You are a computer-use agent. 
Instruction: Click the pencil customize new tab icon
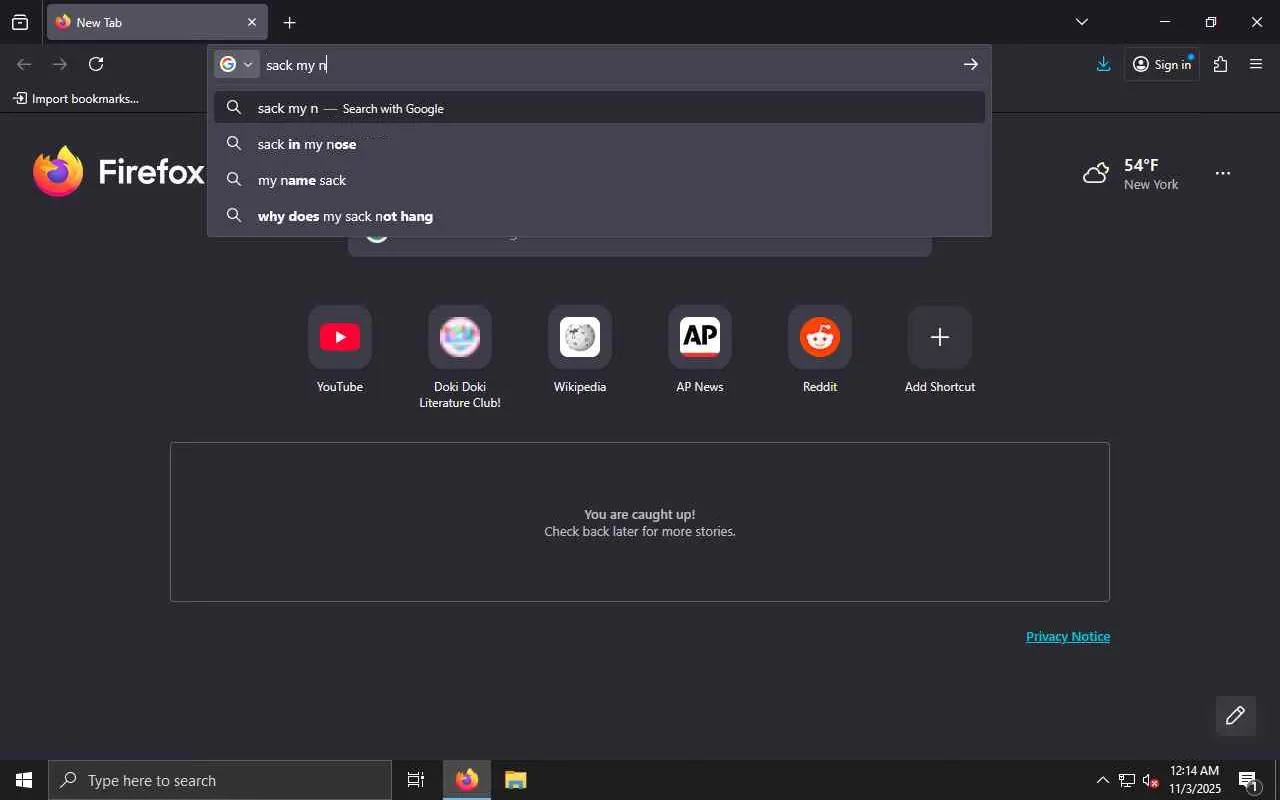1235,715
